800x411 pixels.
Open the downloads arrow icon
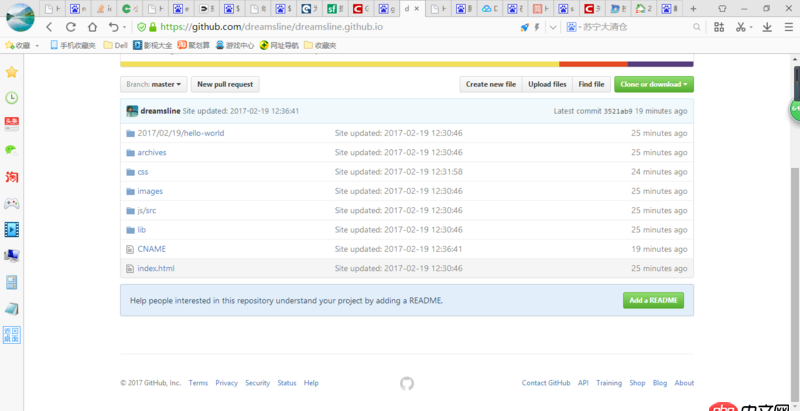[x=767, y=28]
